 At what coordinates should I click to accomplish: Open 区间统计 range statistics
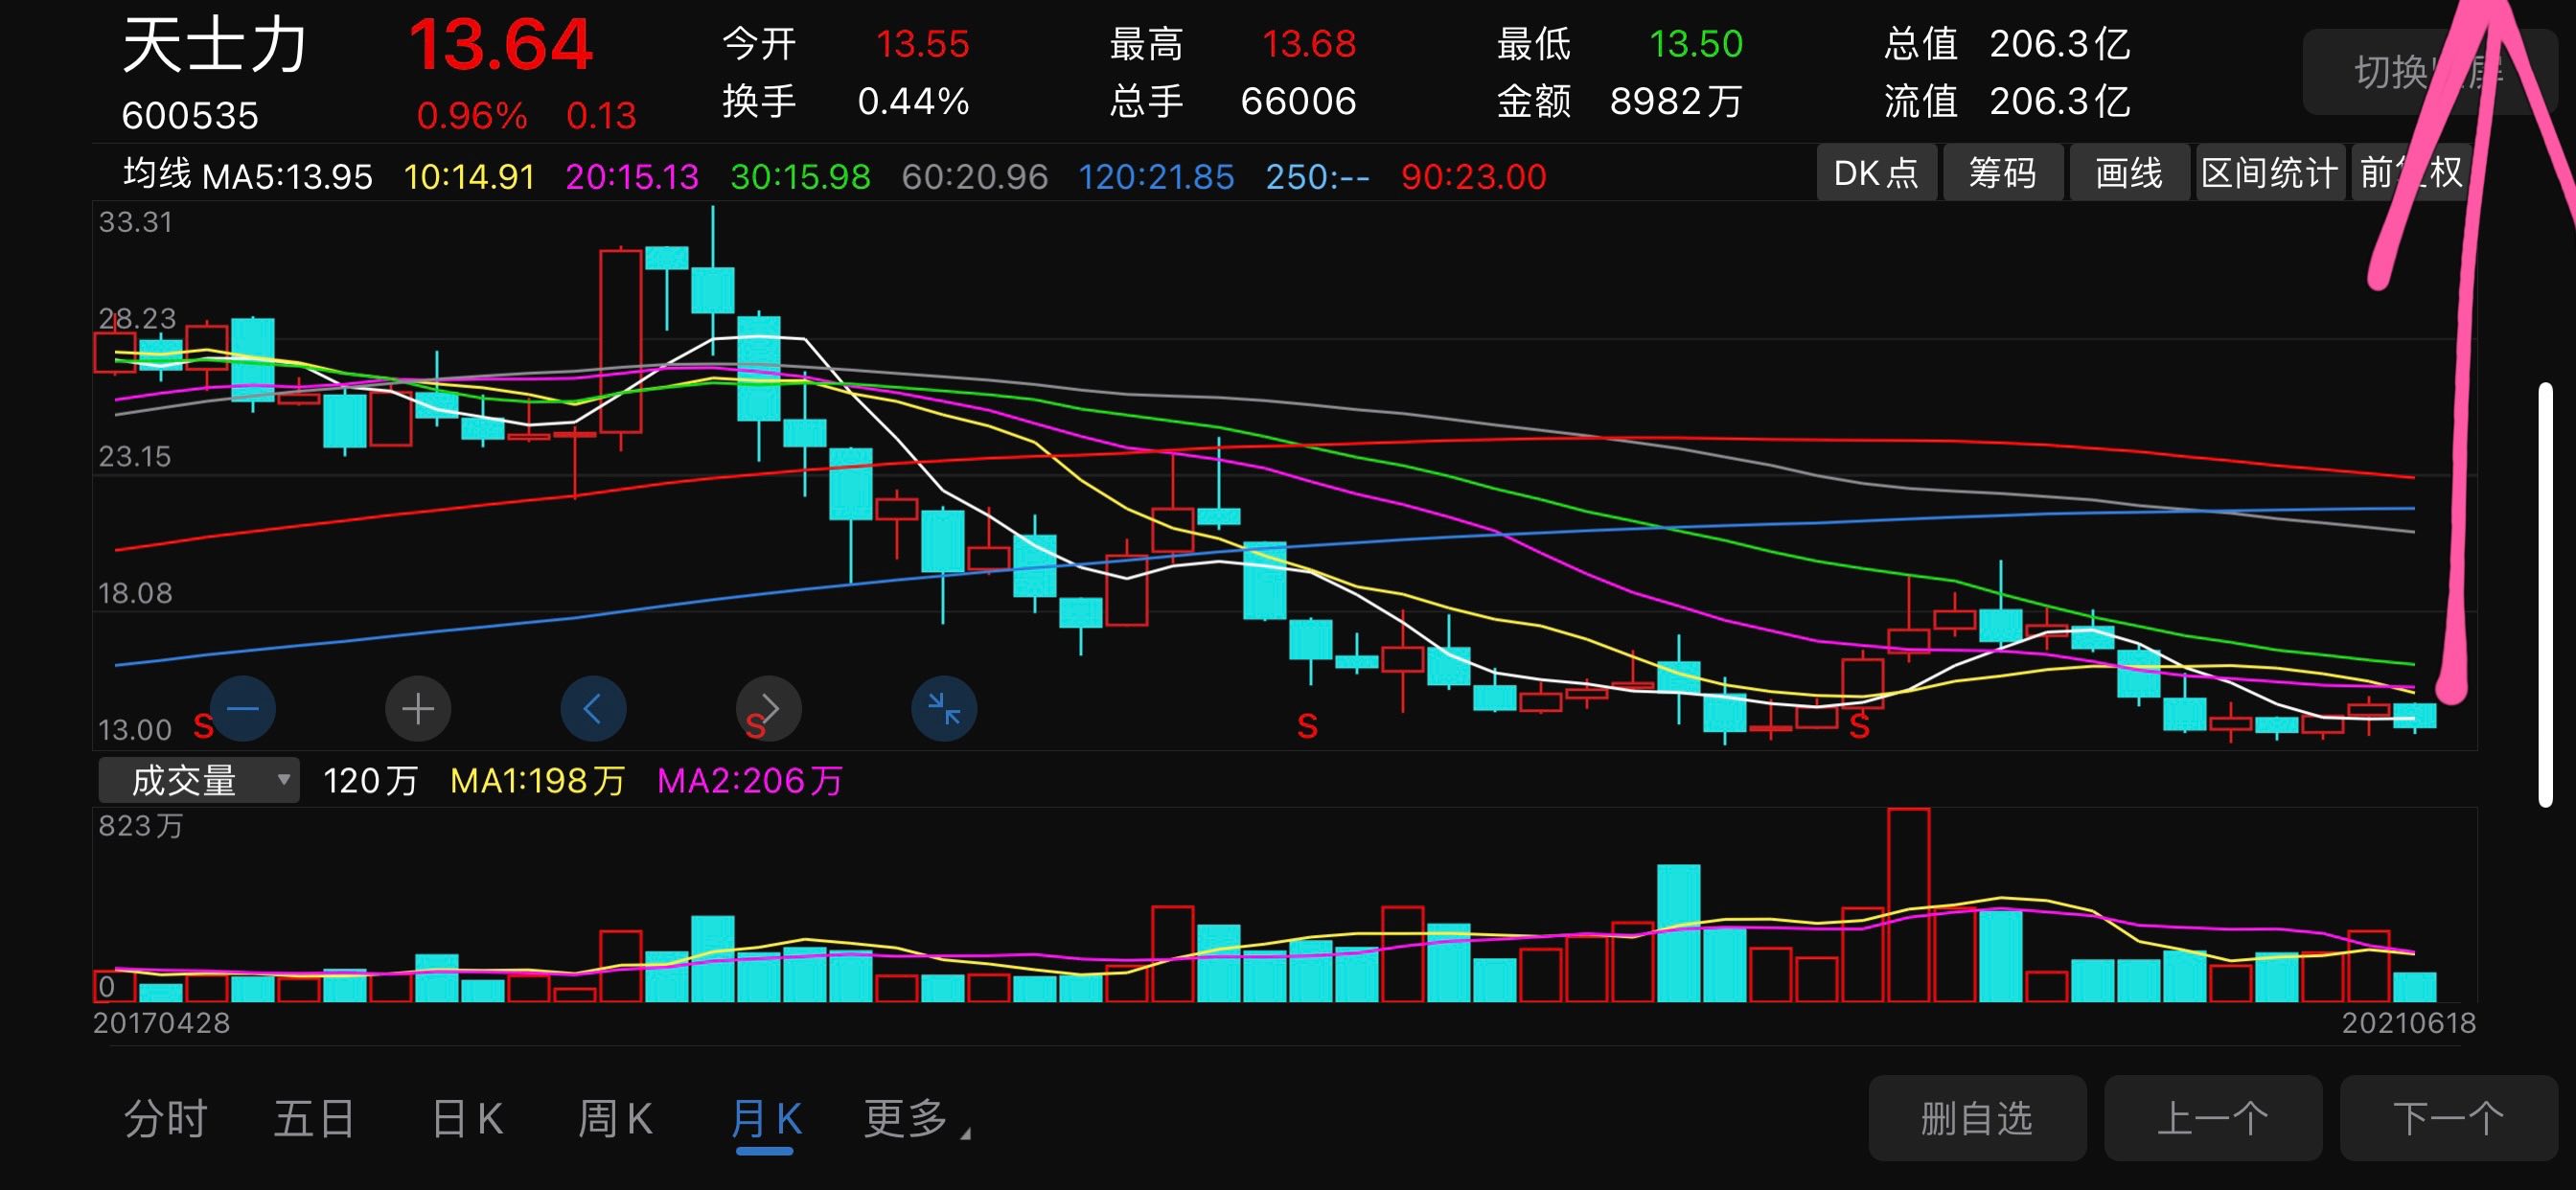tap(2269, 173)
